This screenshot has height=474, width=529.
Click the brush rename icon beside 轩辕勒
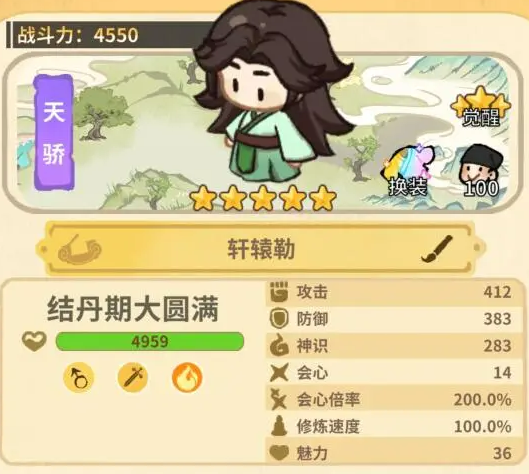pyautogui.click(x=437, y=249)
